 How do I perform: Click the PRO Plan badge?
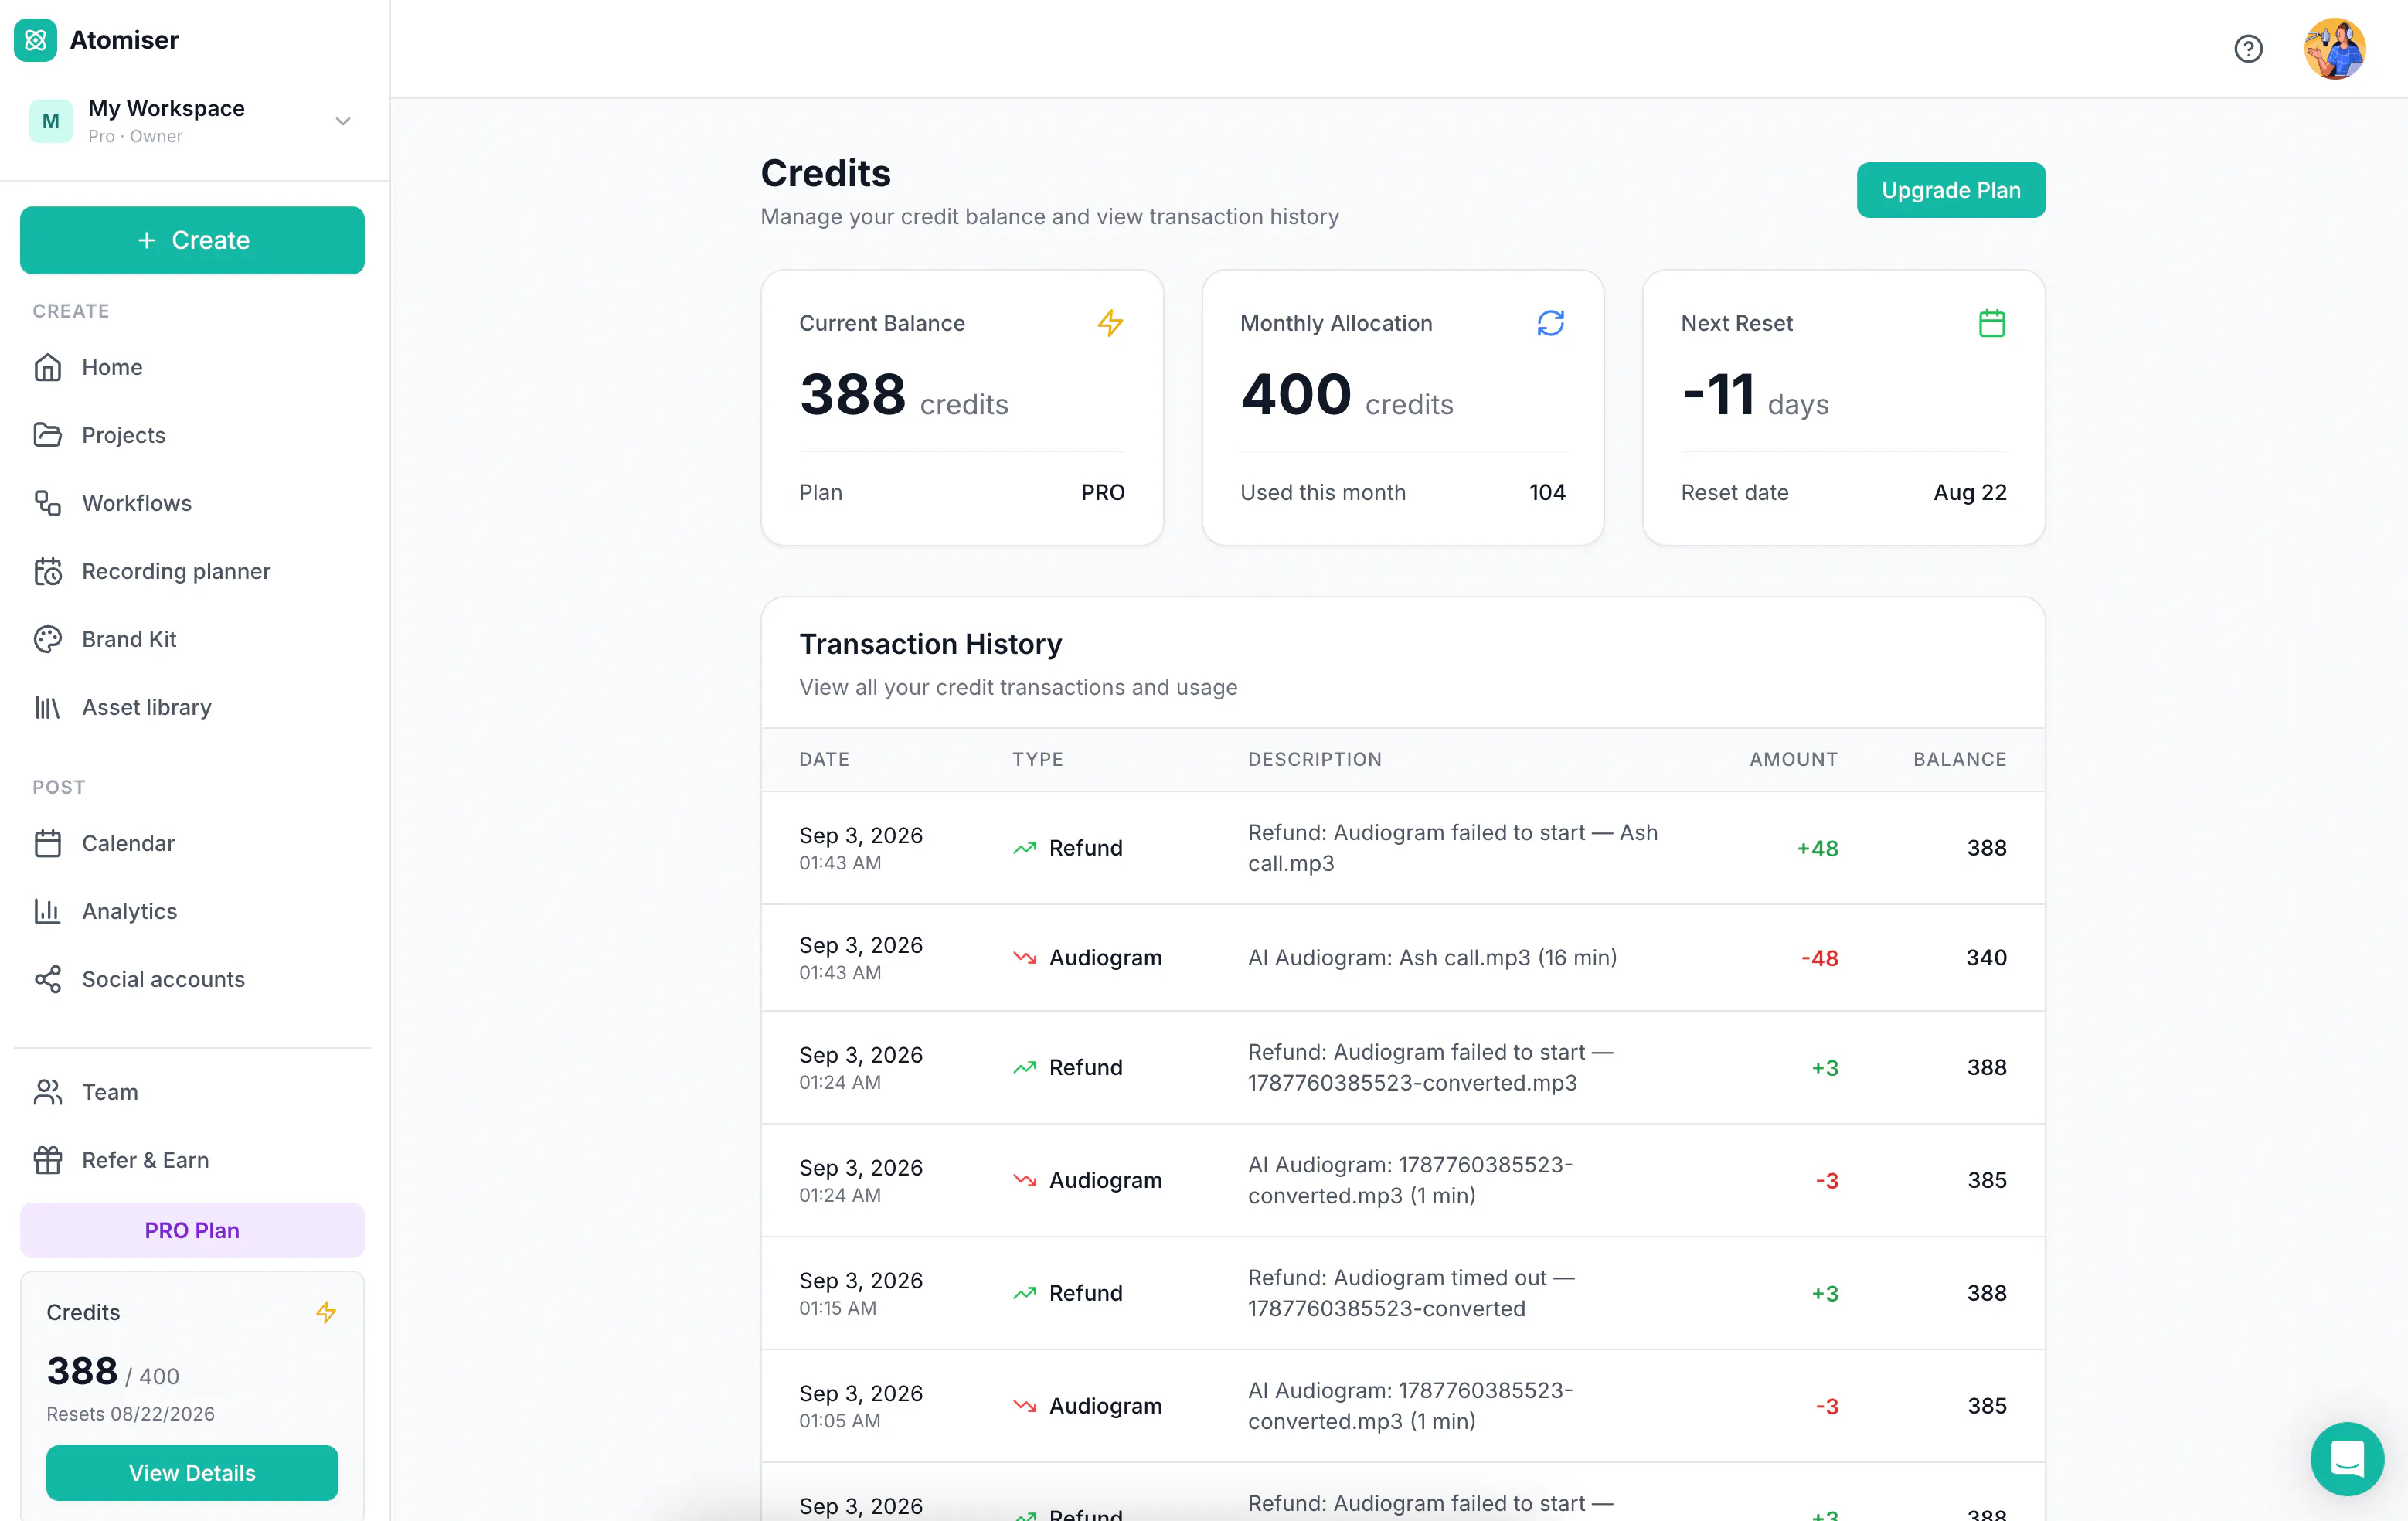pyautogui.click(x=192, y=1230)
